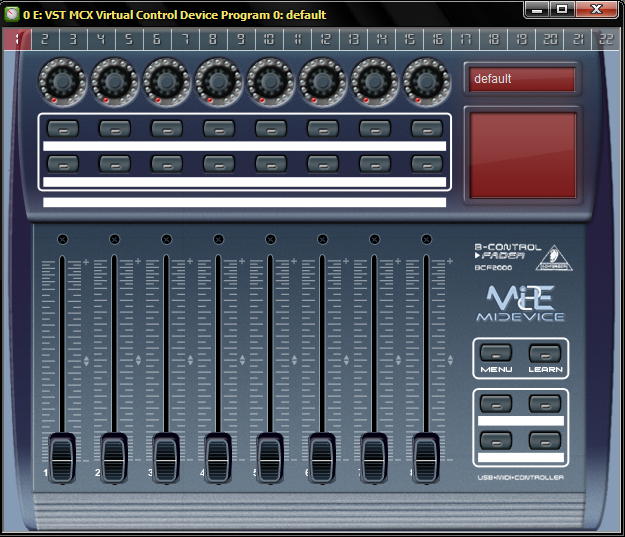Click the round X indicator above fader 4
This screenshot has width=625, height=537.
coord(218,239)
